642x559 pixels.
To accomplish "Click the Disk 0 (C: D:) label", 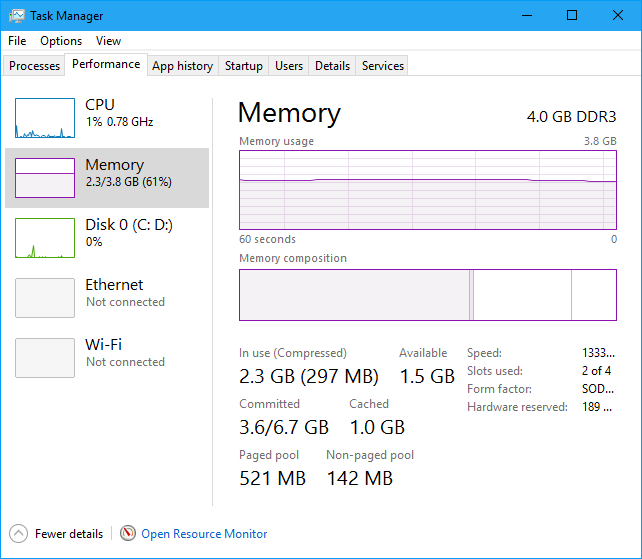I will click(x=129, y=225).
